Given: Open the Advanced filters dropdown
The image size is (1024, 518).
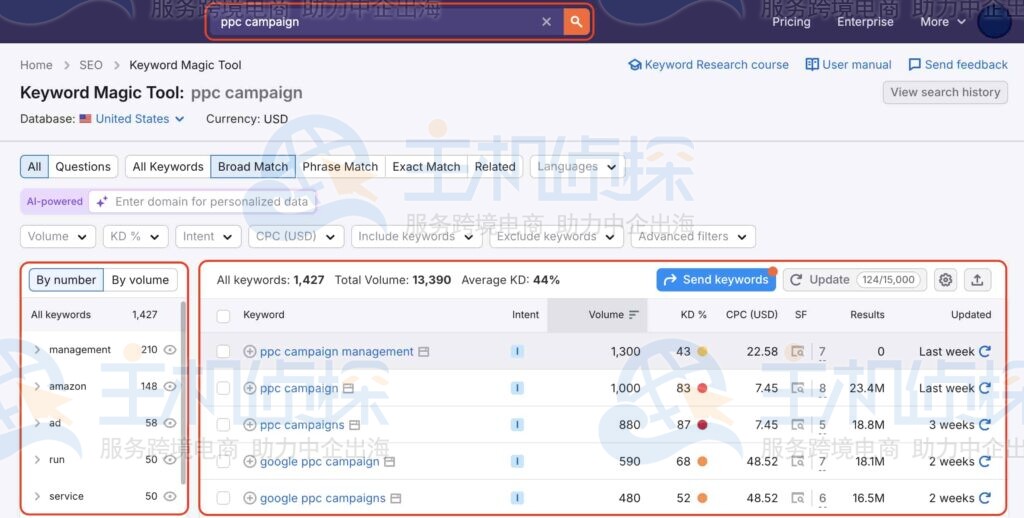Looking at the screenshot, I should [x=692, y=237].
